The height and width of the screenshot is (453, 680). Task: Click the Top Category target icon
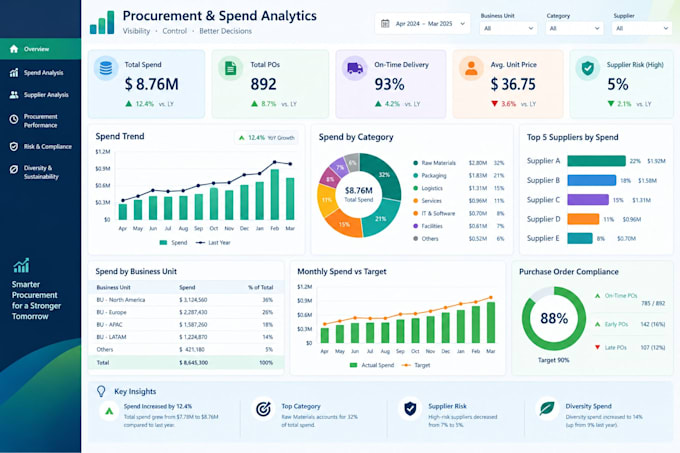pyautogui.click(x=263, y=408)
